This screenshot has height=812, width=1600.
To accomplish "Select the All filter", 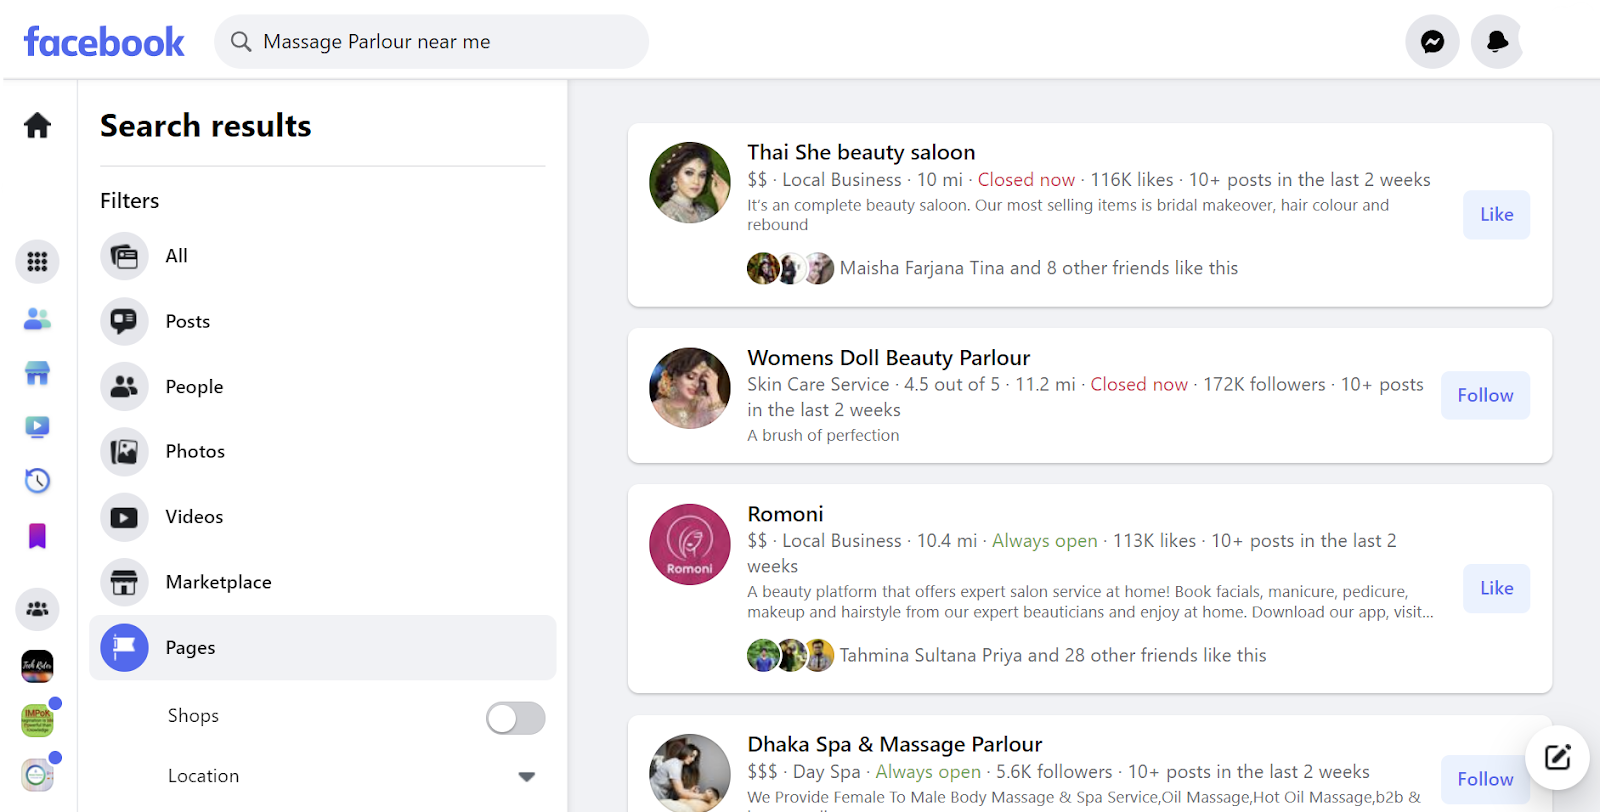I will pos(322,256).
